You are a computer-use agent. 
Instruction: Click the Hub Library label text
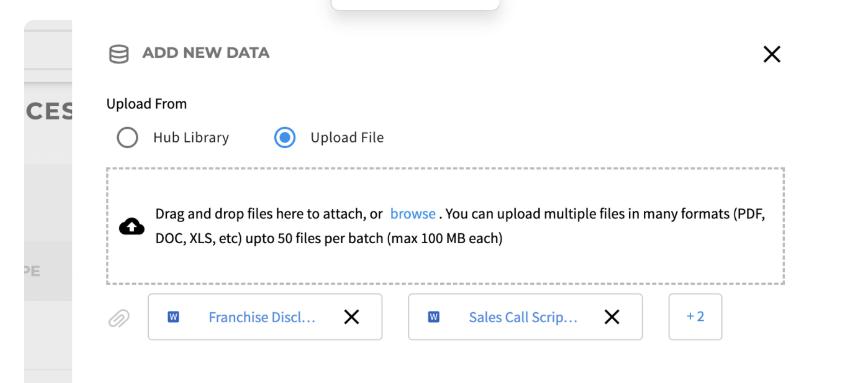coord(191,138)
